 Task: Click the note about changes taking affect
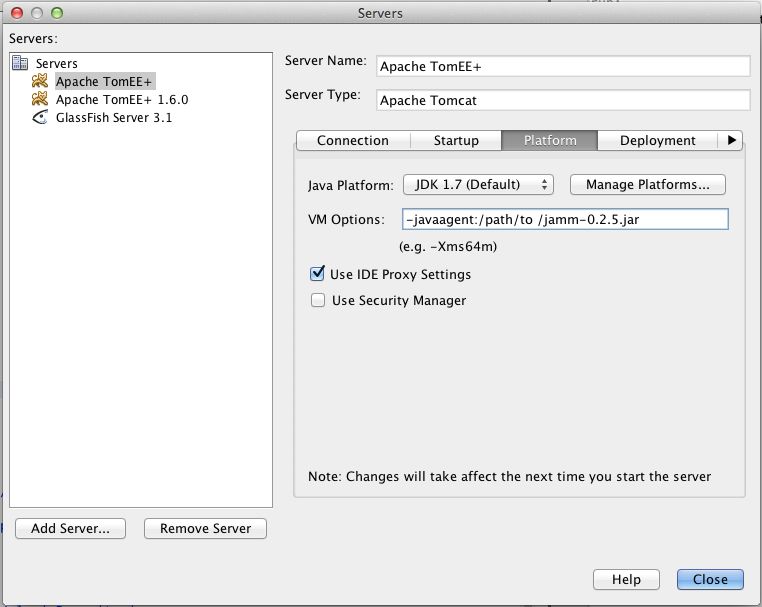(x=509, y=476)
